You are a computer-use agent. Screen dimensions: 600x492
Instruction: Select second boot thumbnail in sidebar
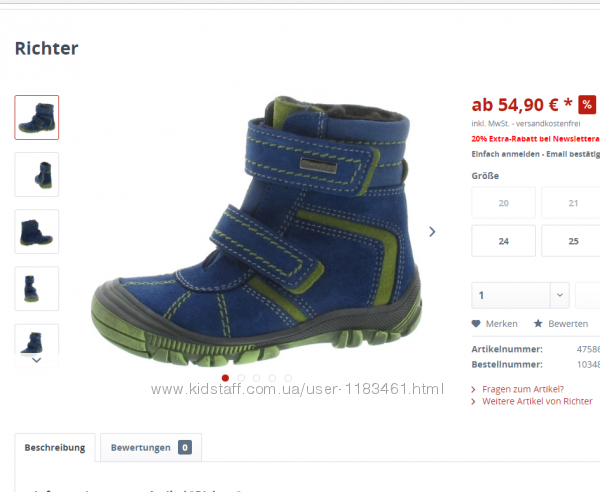click(37, 174)
